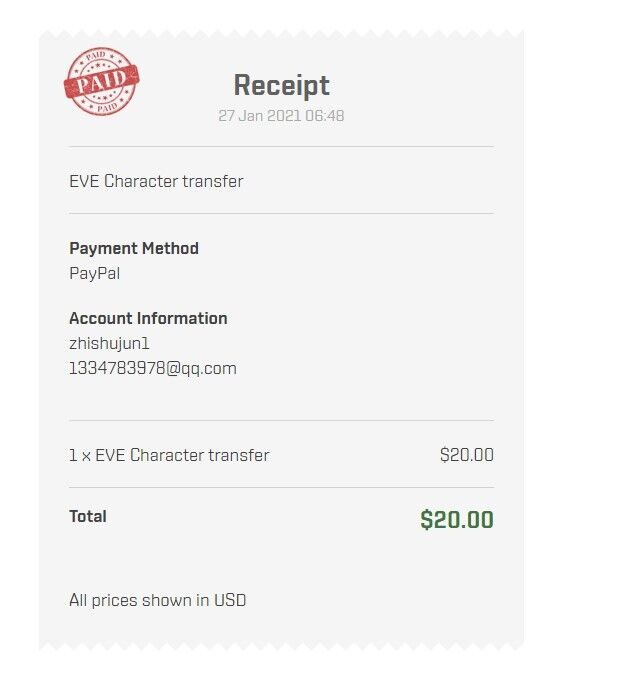The width and height of the screenshot is (621, 689).
Task: Click the time 06:48 in receipt header
Action: click(324, 116)
